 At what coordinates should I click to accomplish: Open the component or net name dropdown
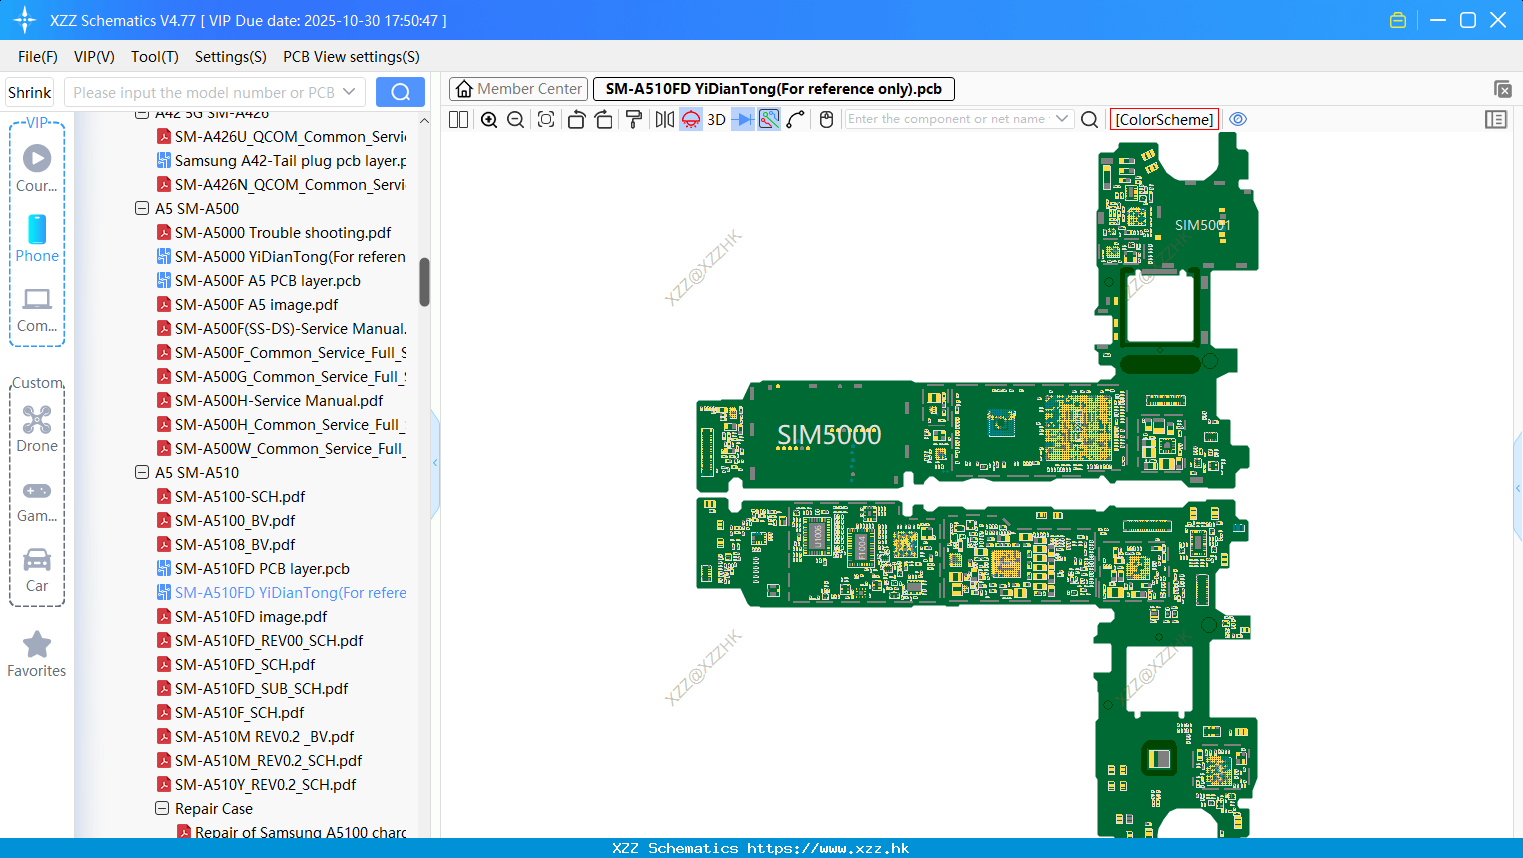[x=1062, y=119]
